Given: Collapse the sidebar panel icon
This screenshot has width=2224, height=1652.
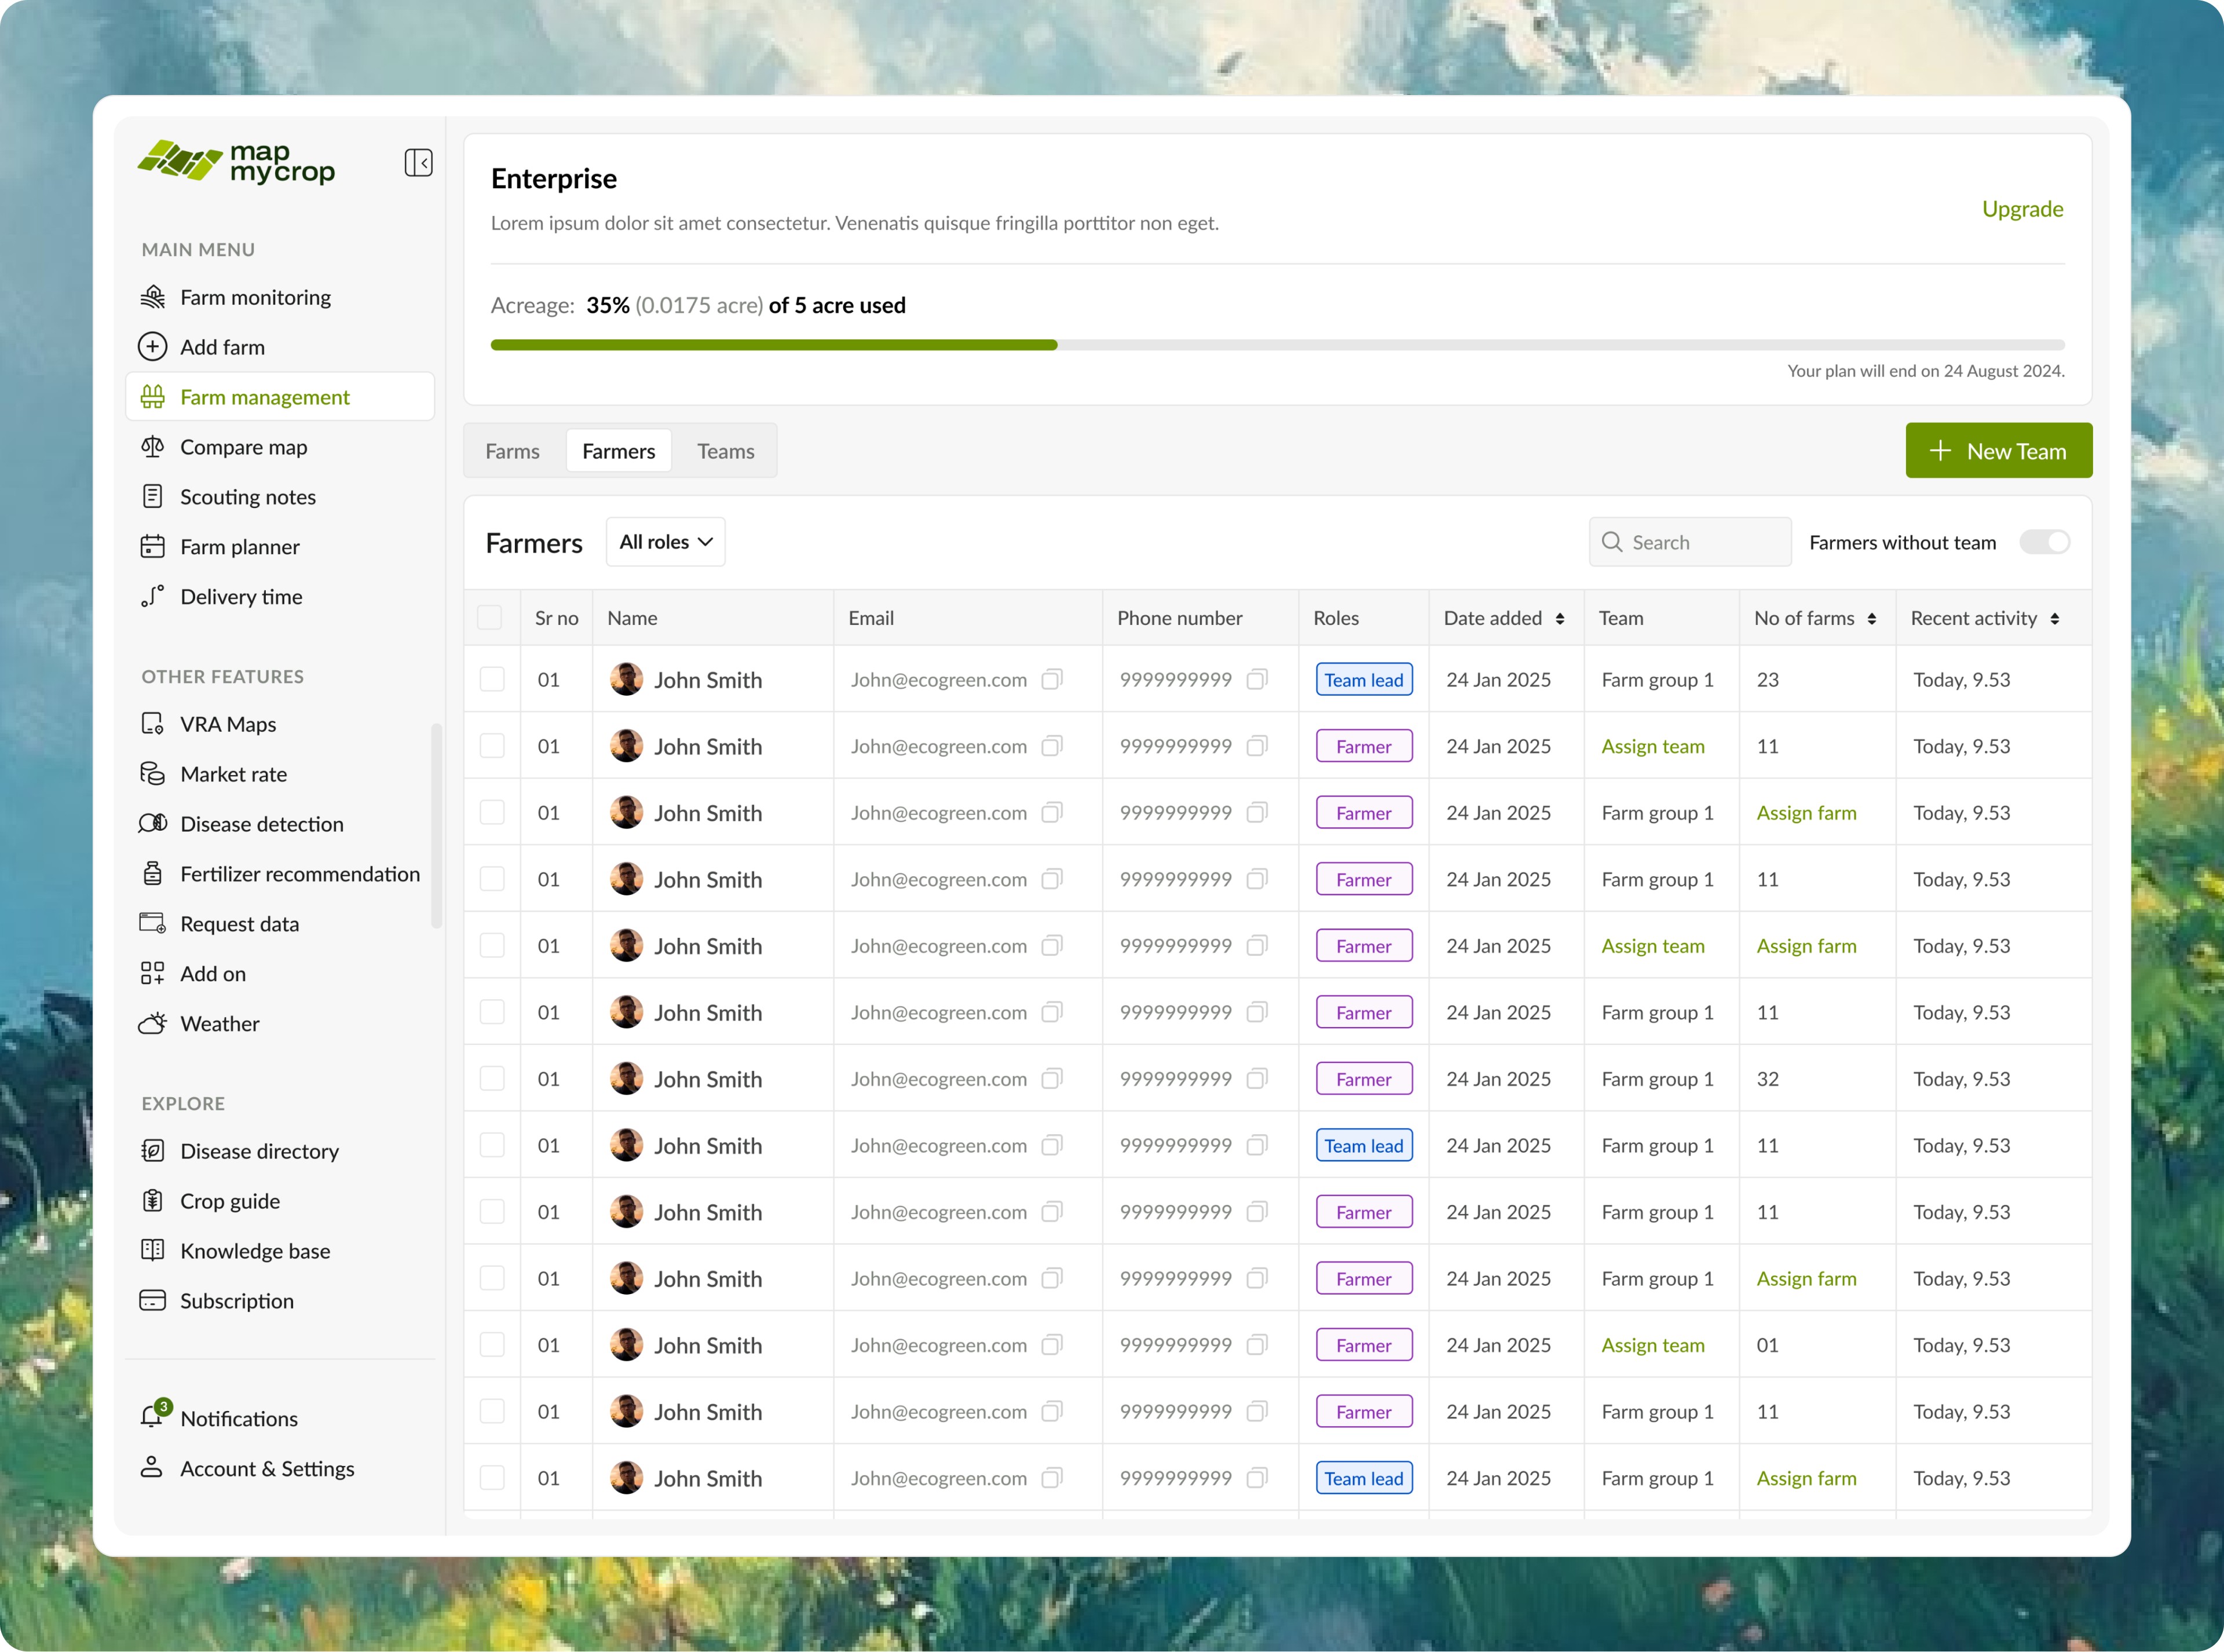Looking at the screenshot, I should pos(418,163).
